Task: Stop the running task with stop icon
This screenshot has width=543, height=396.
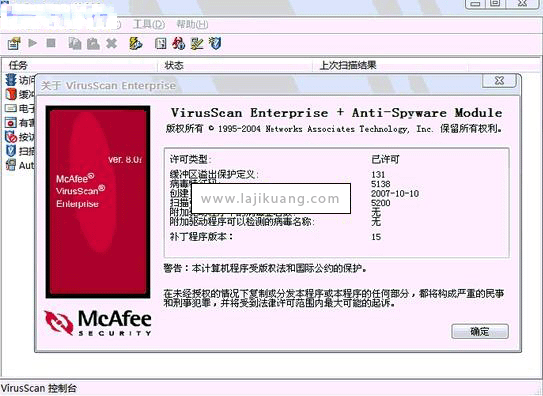Action: (51, 43)
